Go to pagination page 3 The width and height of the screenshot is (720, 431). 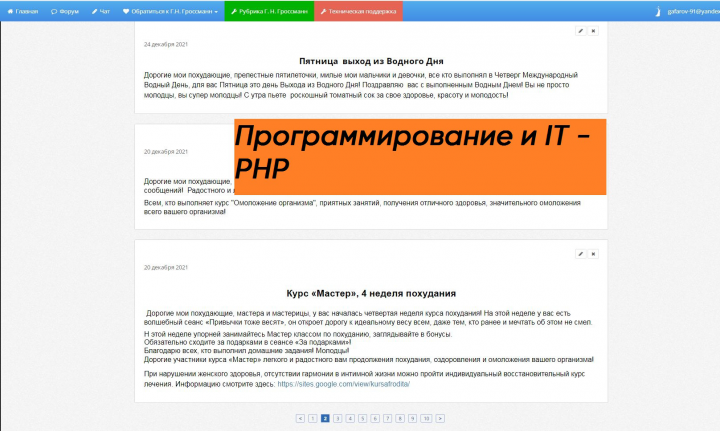point(338,418)
